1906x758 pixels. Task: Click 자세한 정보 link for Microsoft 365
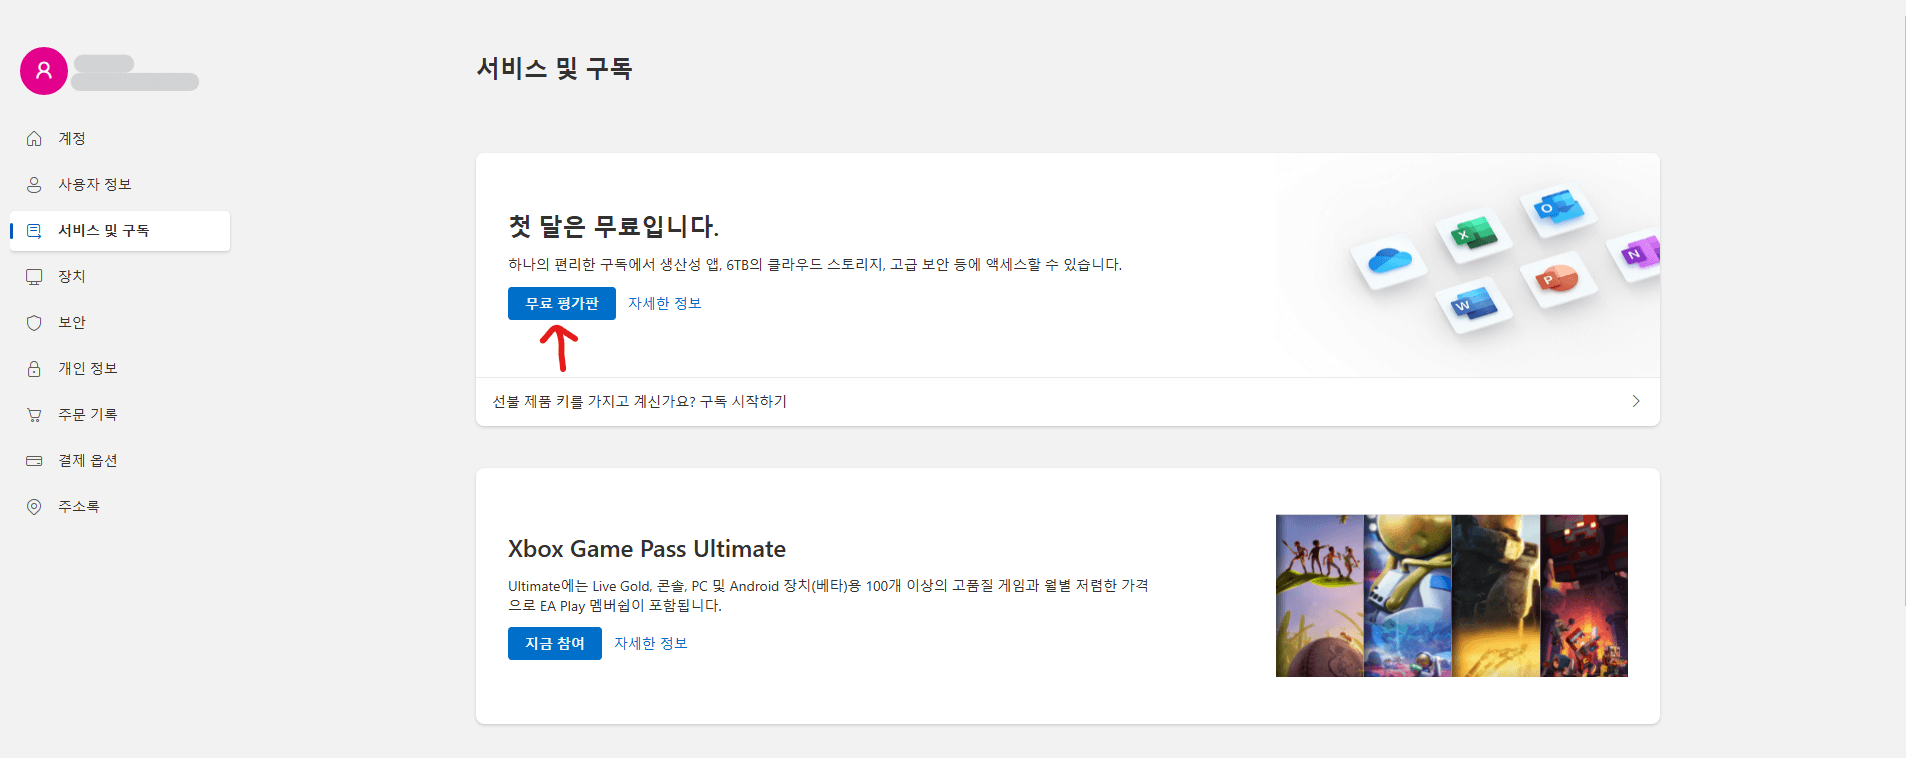coord(665,304)
